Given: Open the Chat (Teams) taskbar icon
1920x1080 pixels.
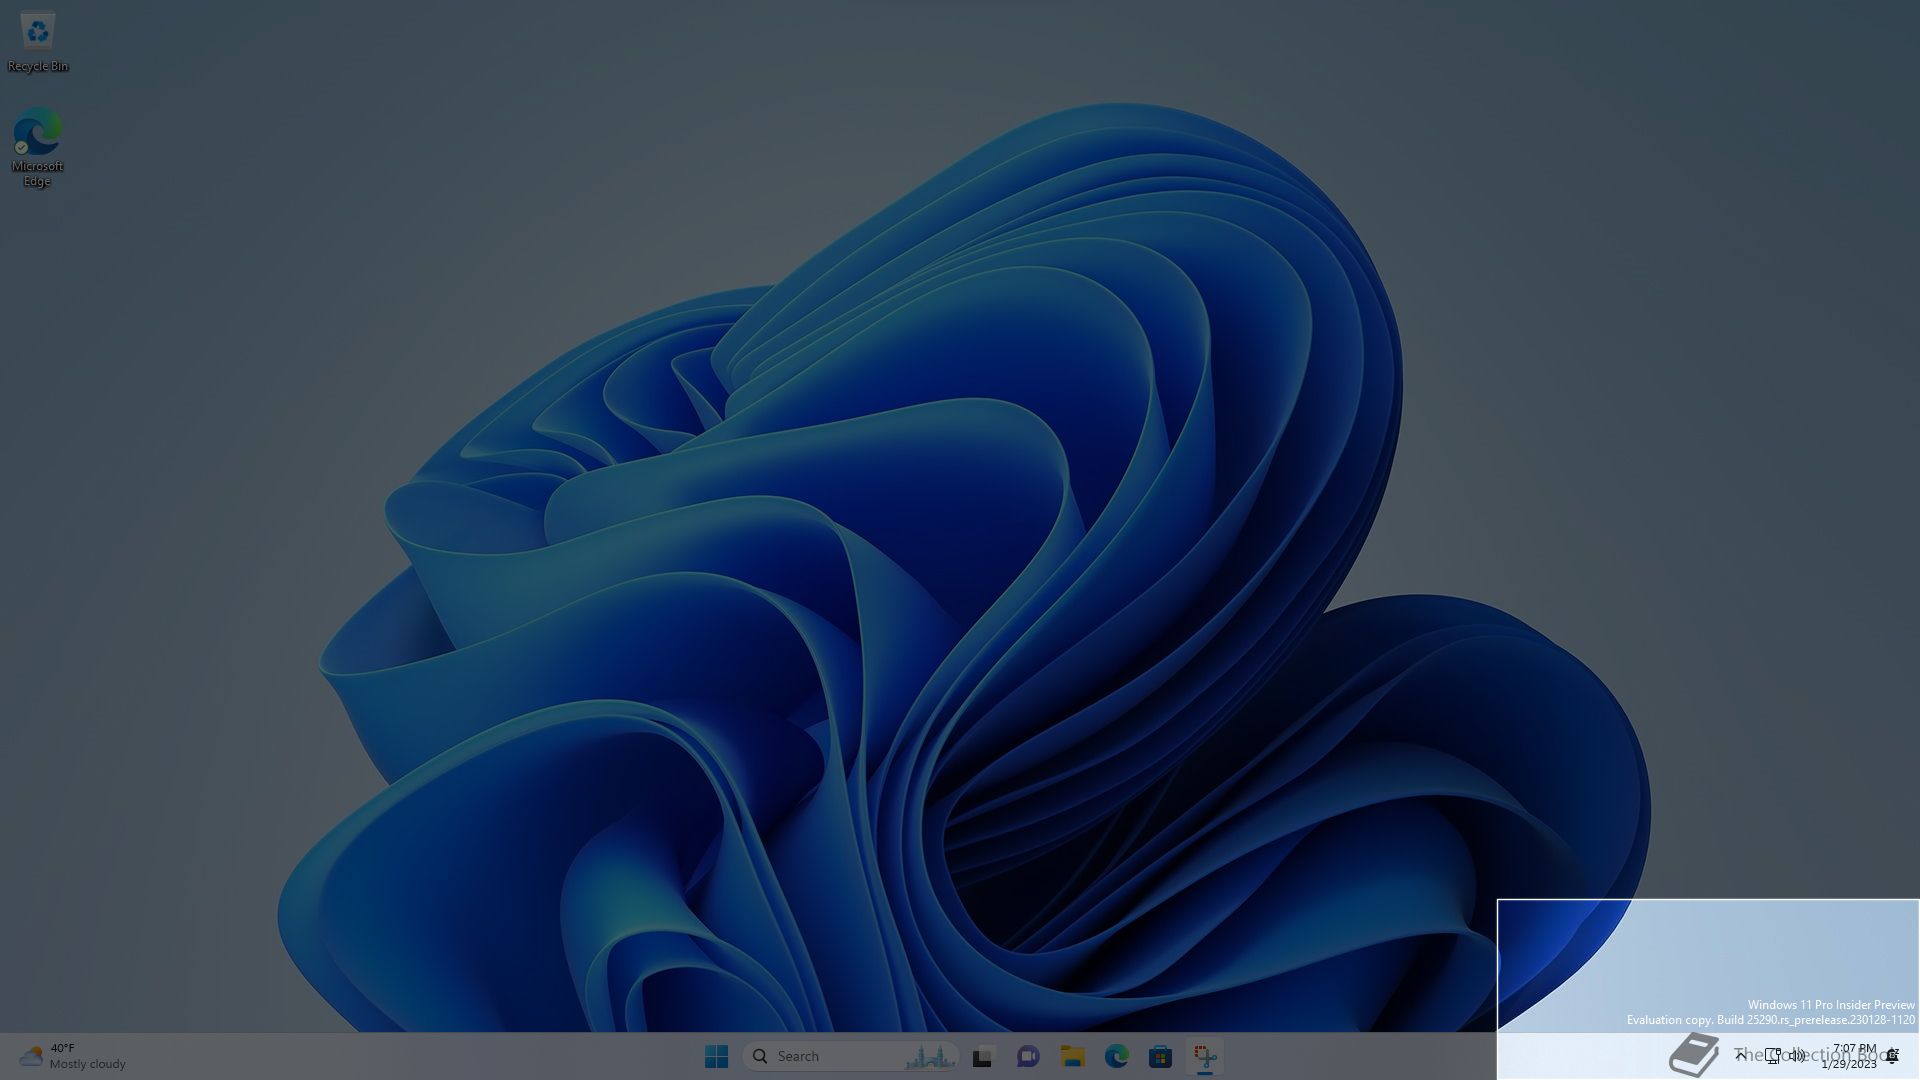Looking at the screenshot, I should pyautogui.click(x=1027, y=1056).
